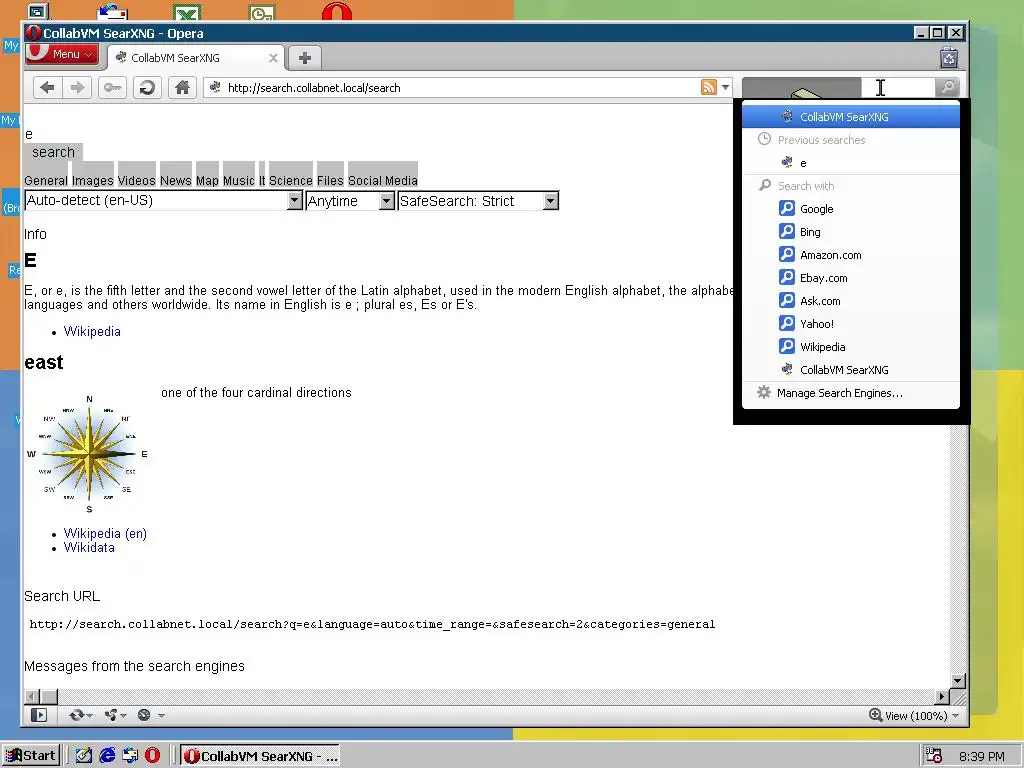Select highlighted CollabVM SearXNG engine at top
The height and width of the screenshot is (768, 1024).
851,117
